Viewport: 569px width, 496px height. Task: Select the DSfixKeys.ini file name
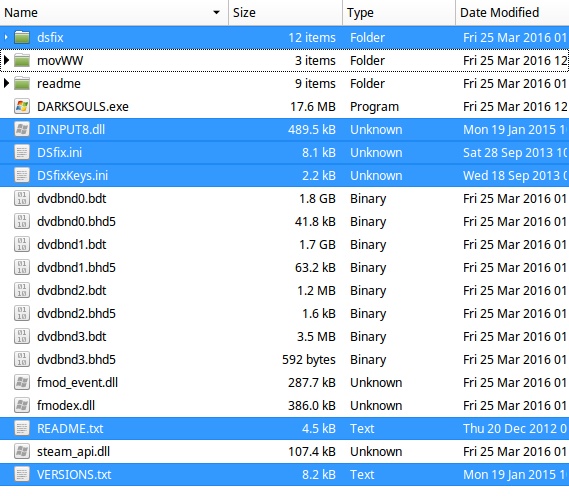73,176
